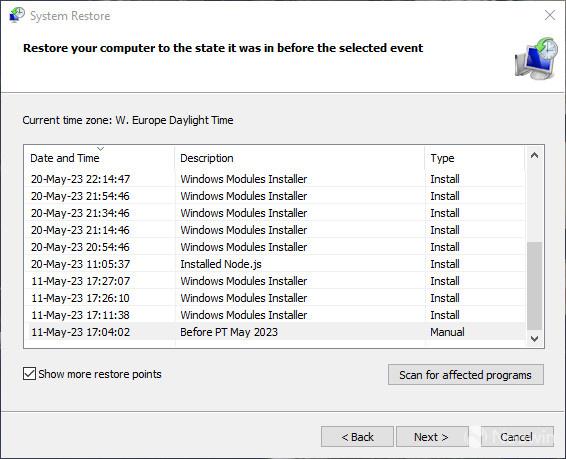The image size is (566, 459).
Task: Go to previous step with Back button
Action: pos(357,437)
